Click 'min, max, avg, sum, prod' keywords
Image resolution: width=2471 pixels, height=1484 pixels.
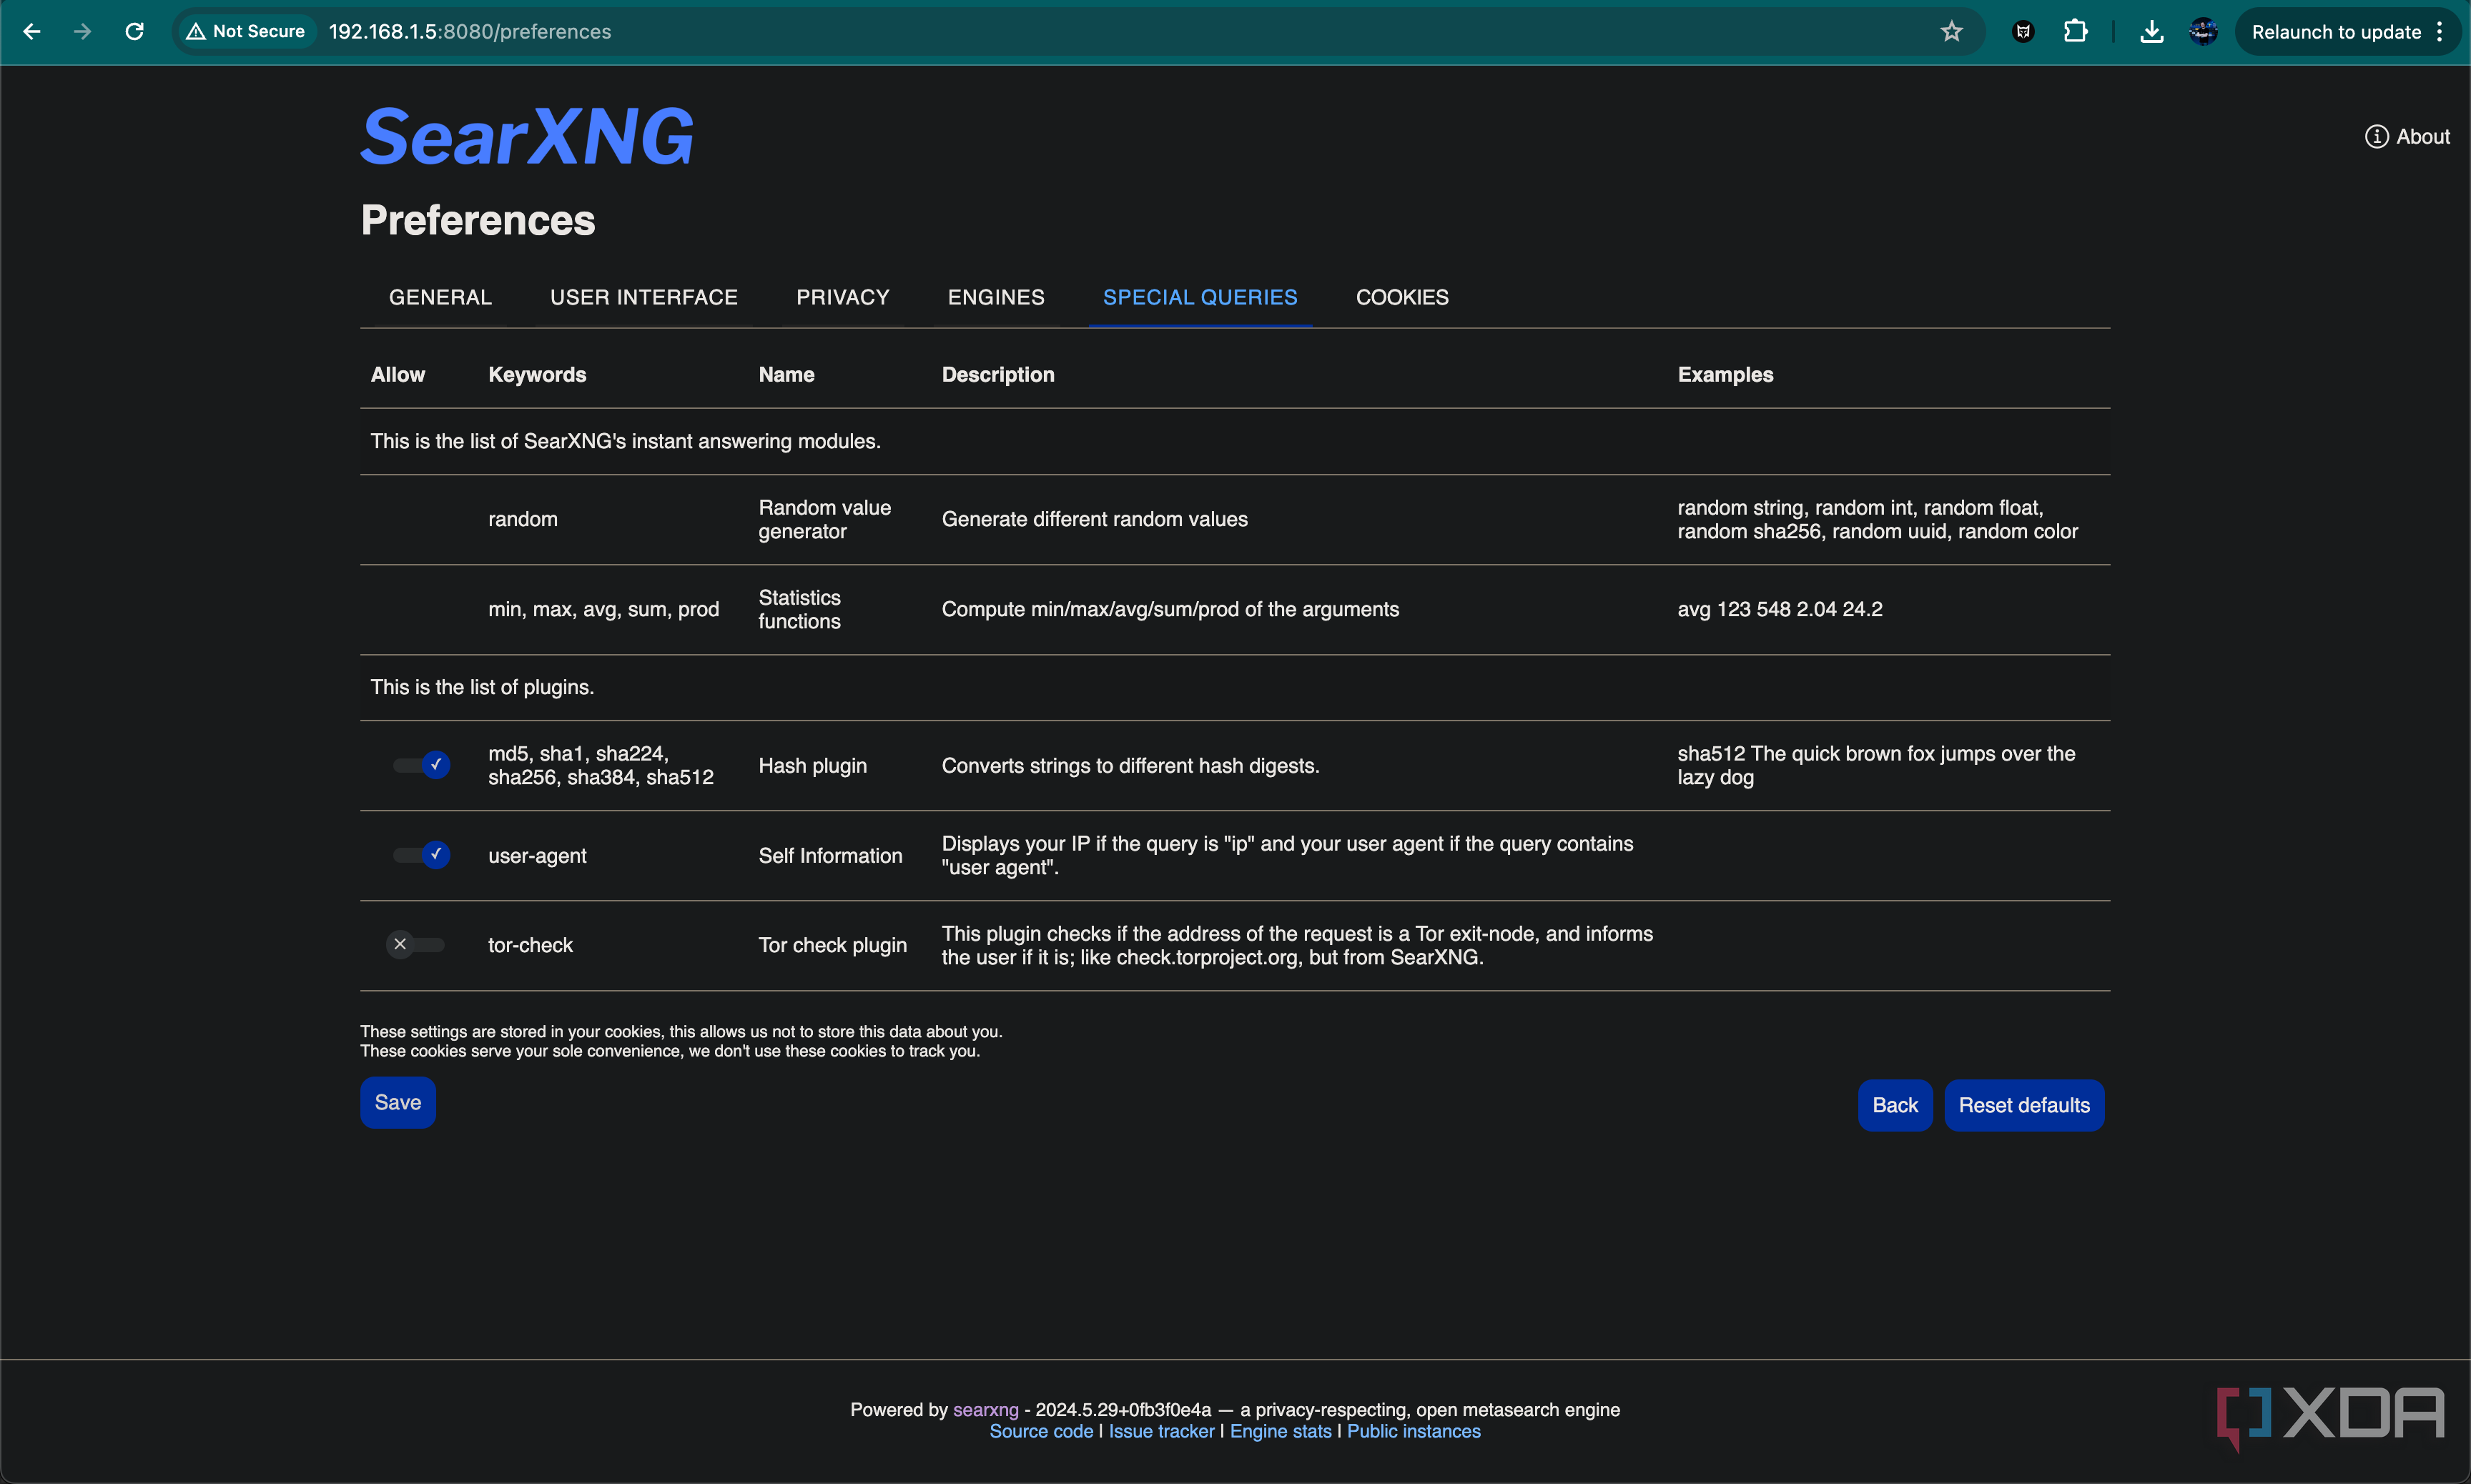[603, 609]
